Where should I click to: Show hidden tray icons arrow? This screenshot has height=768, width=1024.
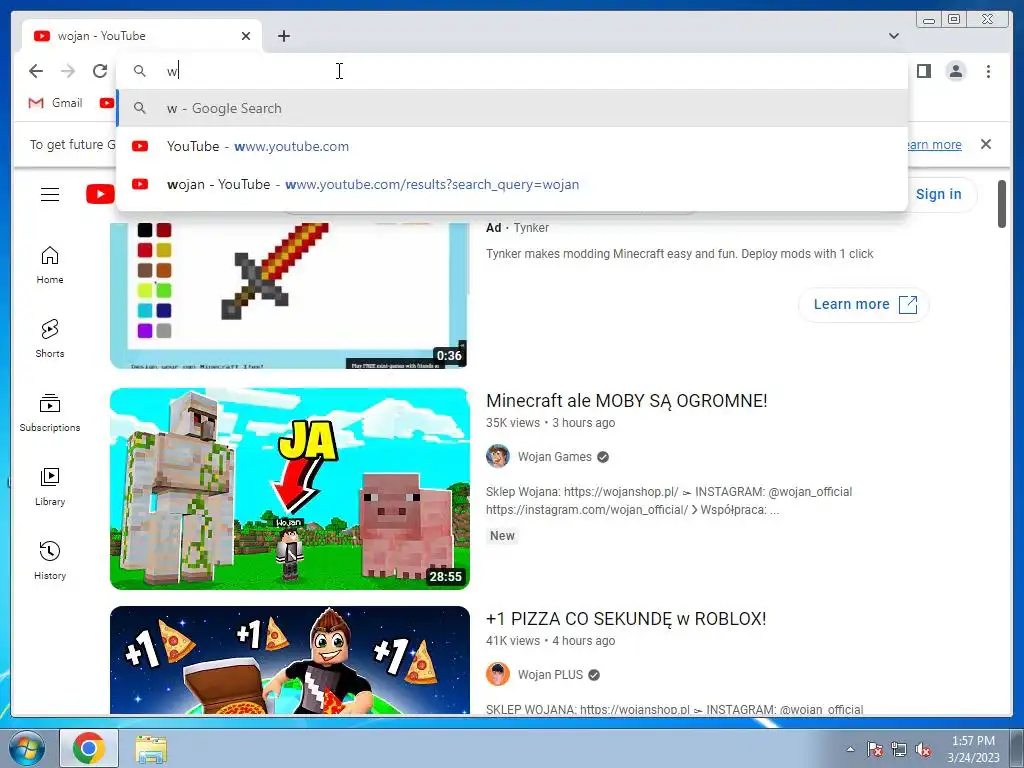tap(850, 749)
